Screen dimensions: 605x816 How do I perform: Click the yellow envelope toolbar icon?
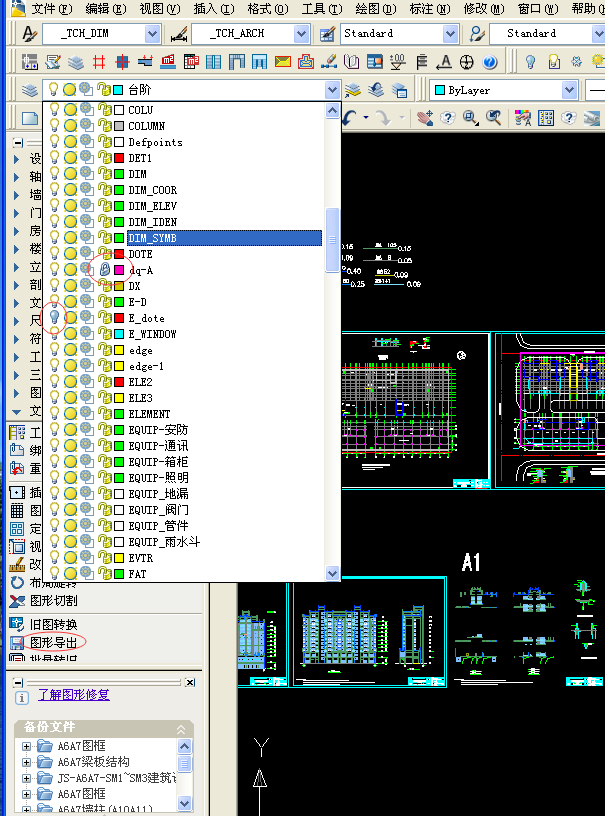click(282, 62)
